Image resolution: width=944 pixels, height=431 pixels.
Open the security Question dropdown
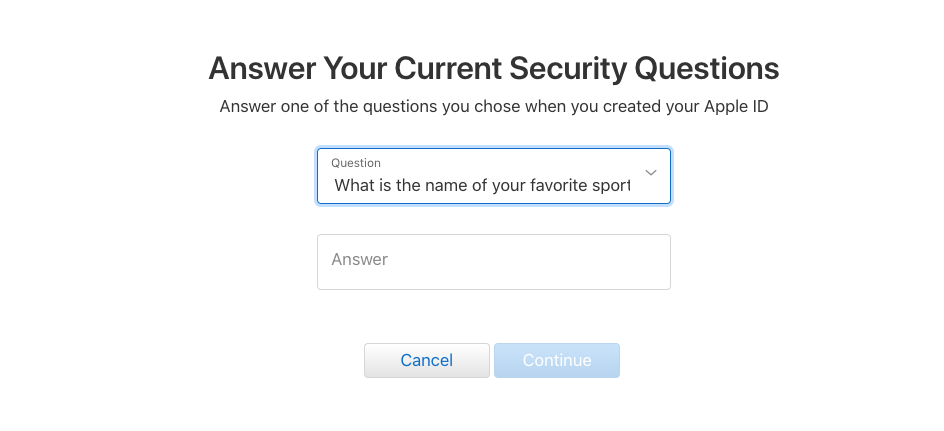coord(493,176)
